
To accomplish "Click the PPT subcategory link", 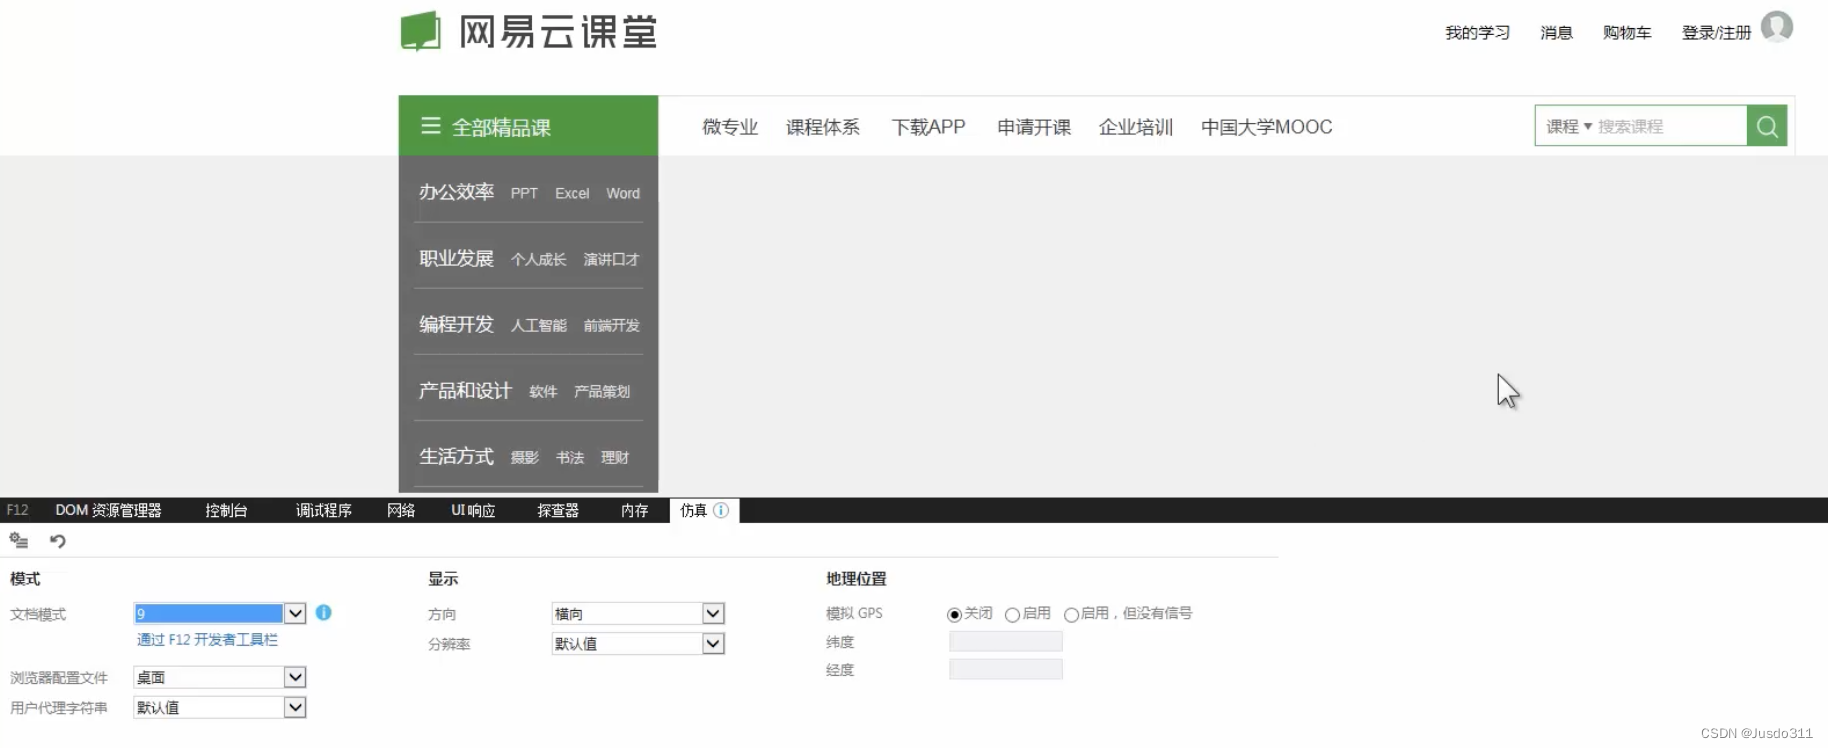I will (524, 193).
